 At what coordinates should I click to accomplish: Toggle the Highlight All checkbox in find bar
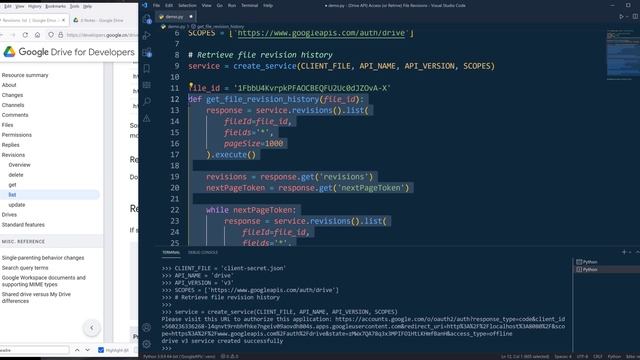pos(101,350)
